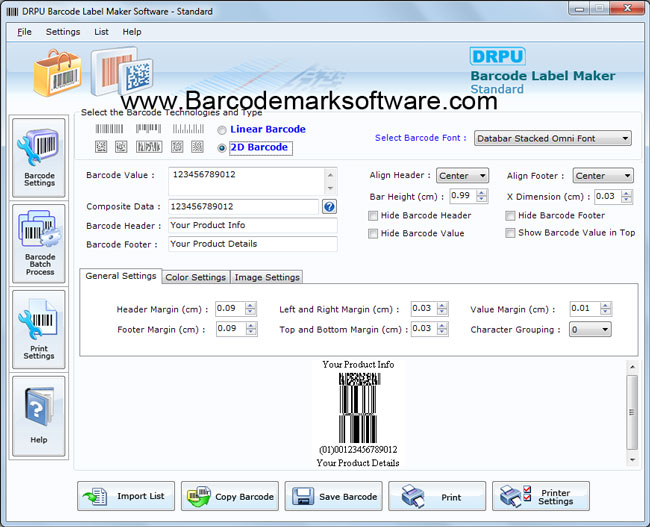Click the preview pane vertical scrollbar thumb
This screenshot has height=527, width=650.
632,413
